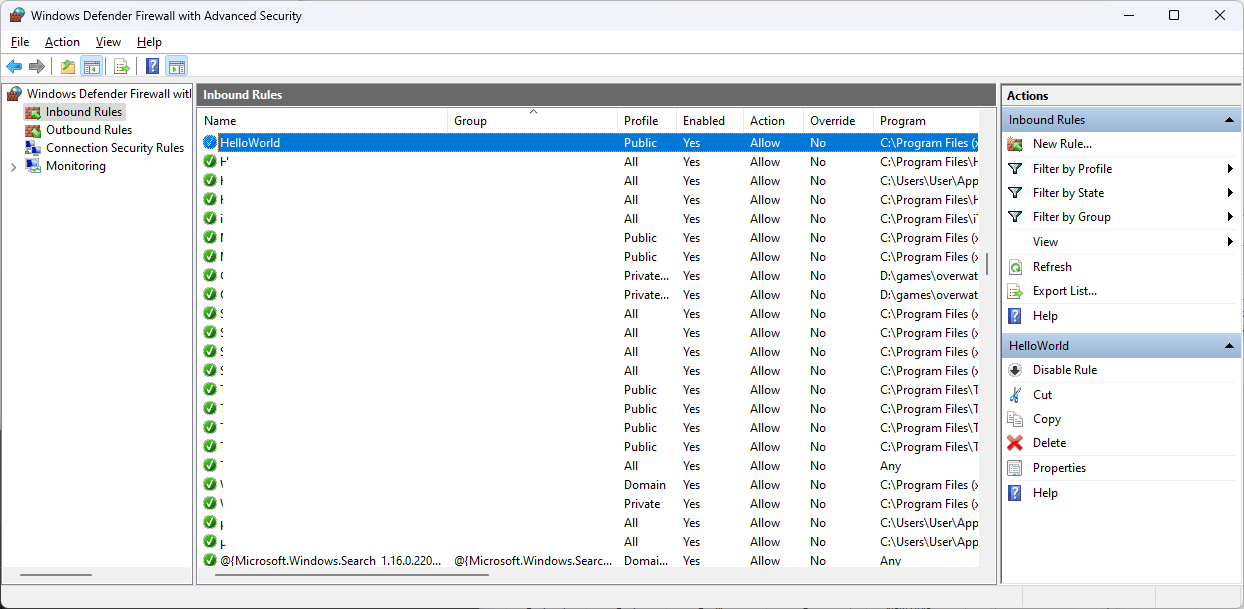The width and height of the screenshot is (1244, 609).
Task: Click the New Rule icon in Actions pane
Action: pyautogui.click(x=1015, y=144)
